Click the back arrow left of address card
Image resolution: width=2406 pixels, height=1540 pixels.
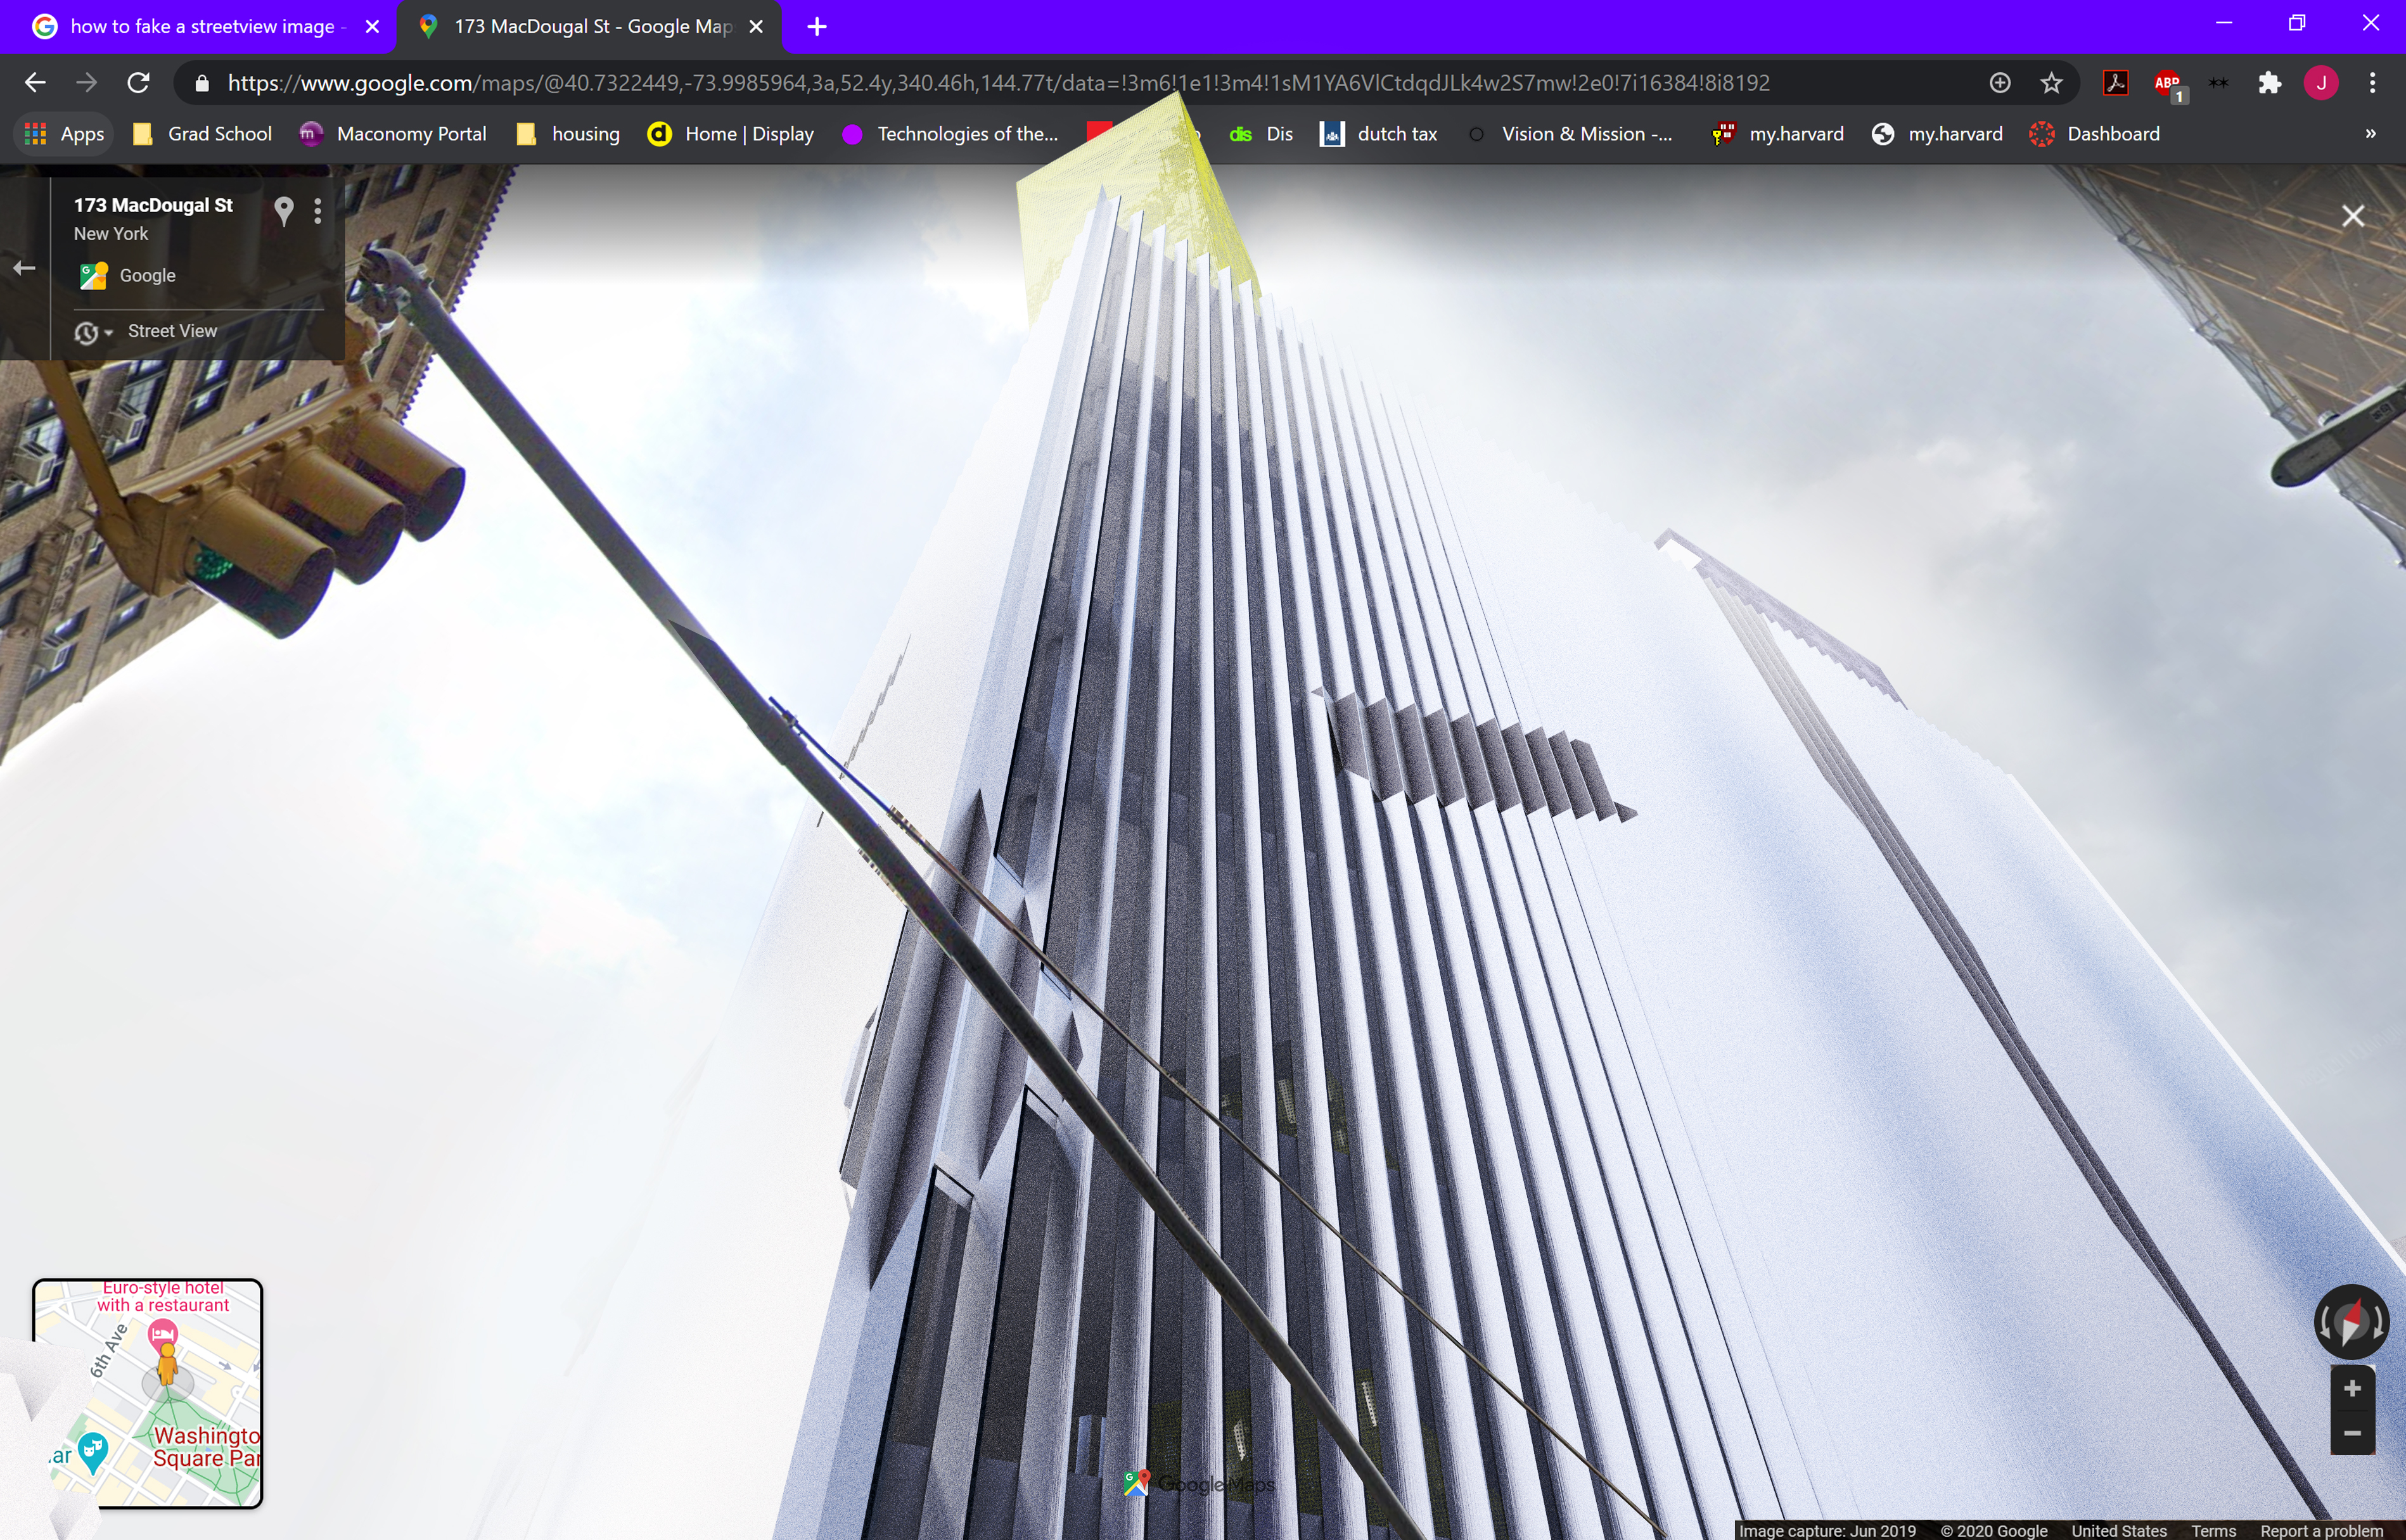click(x=25, y=268)
